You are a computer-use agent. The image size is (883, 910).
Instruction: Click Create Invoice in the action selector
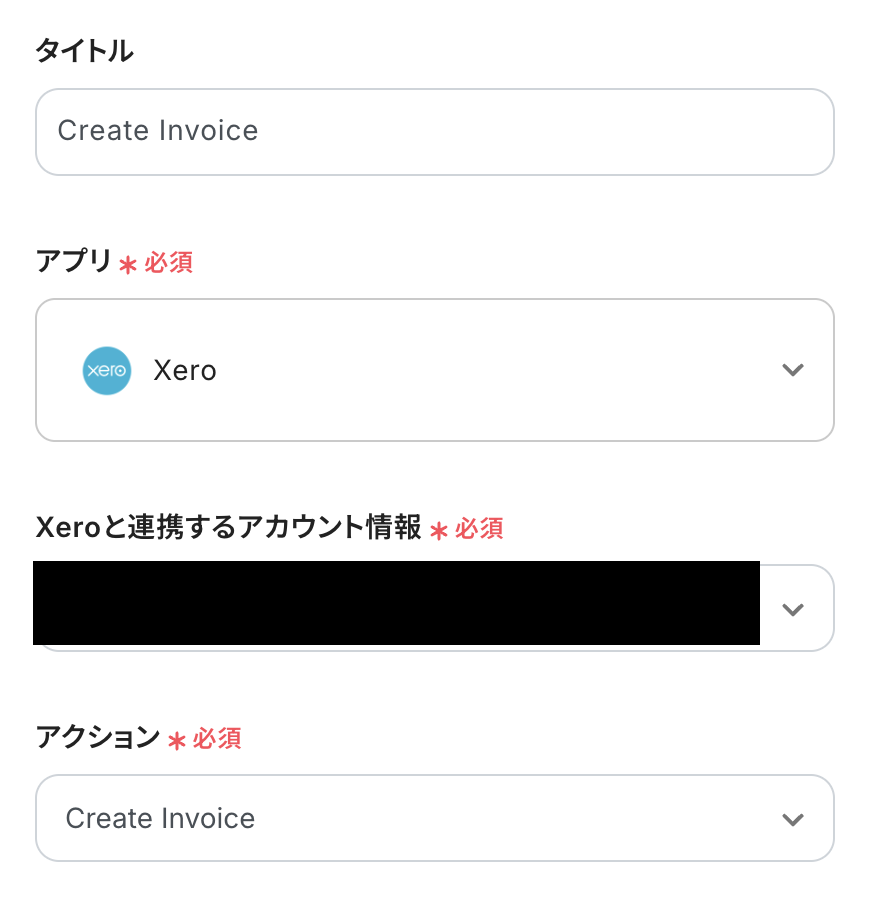pyautogui.click(x=160, y=819)
